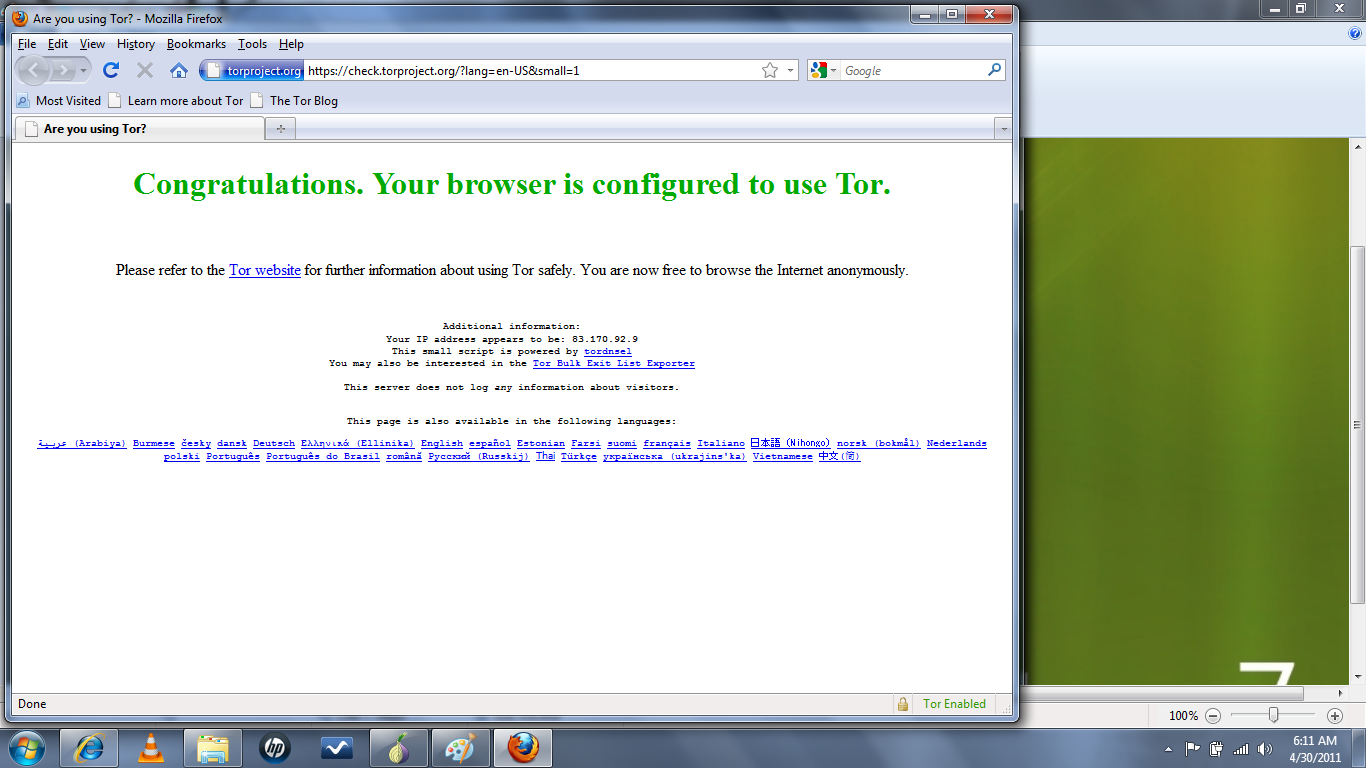Open the list all tabs chevron
This screenshot has height=768, width=1366.
pyautogui.click(x=1004, y=128)
